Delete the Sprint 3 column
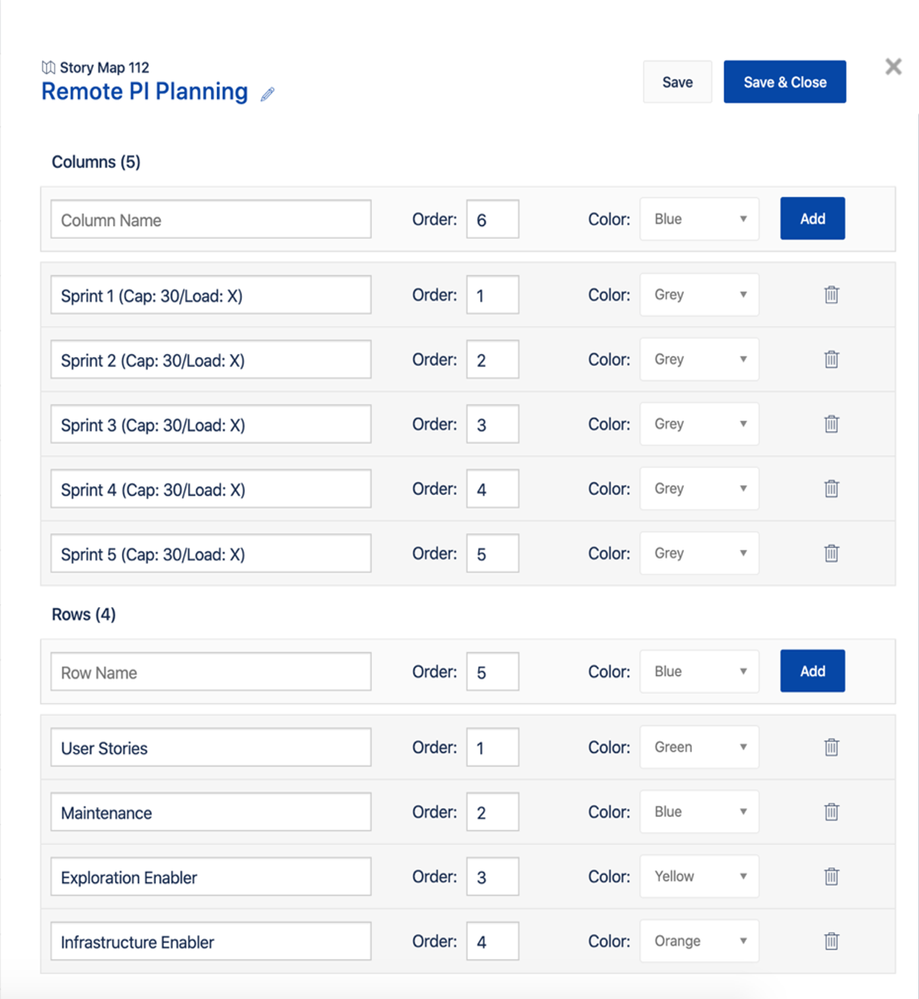The image size is (919, 999). point(831,424)
